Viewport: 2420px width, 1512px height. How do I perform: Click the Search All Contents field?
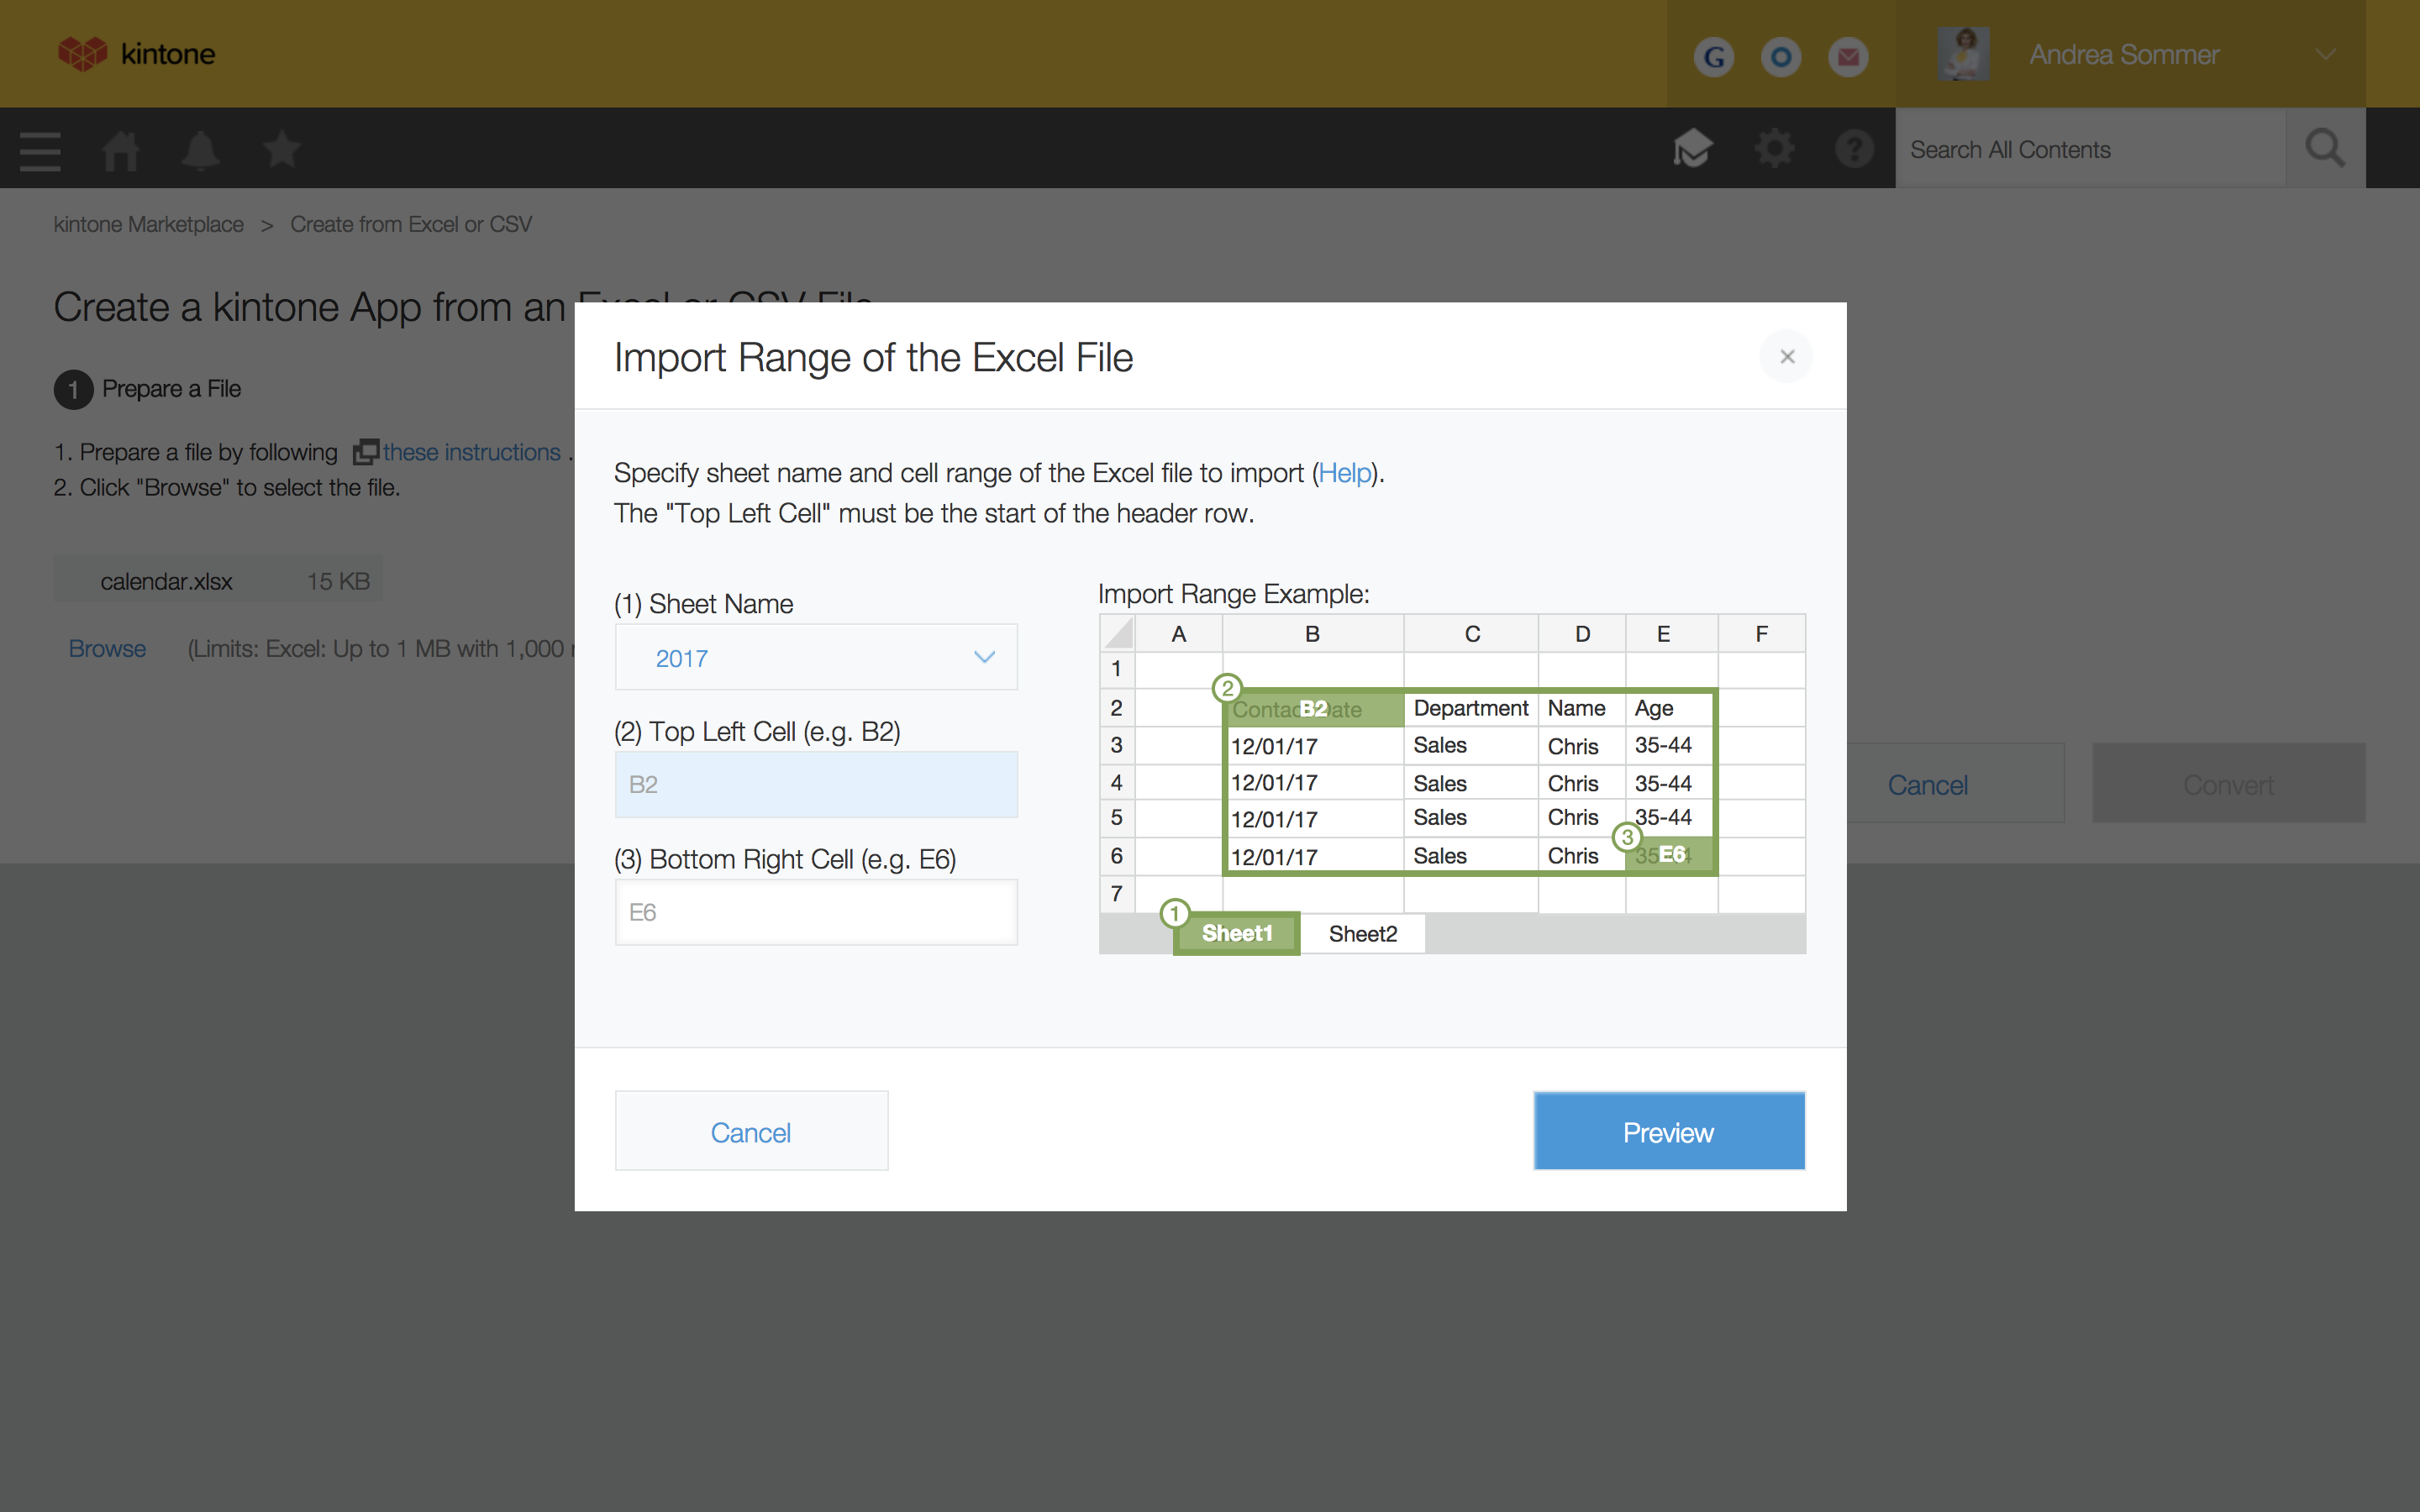2090,149
